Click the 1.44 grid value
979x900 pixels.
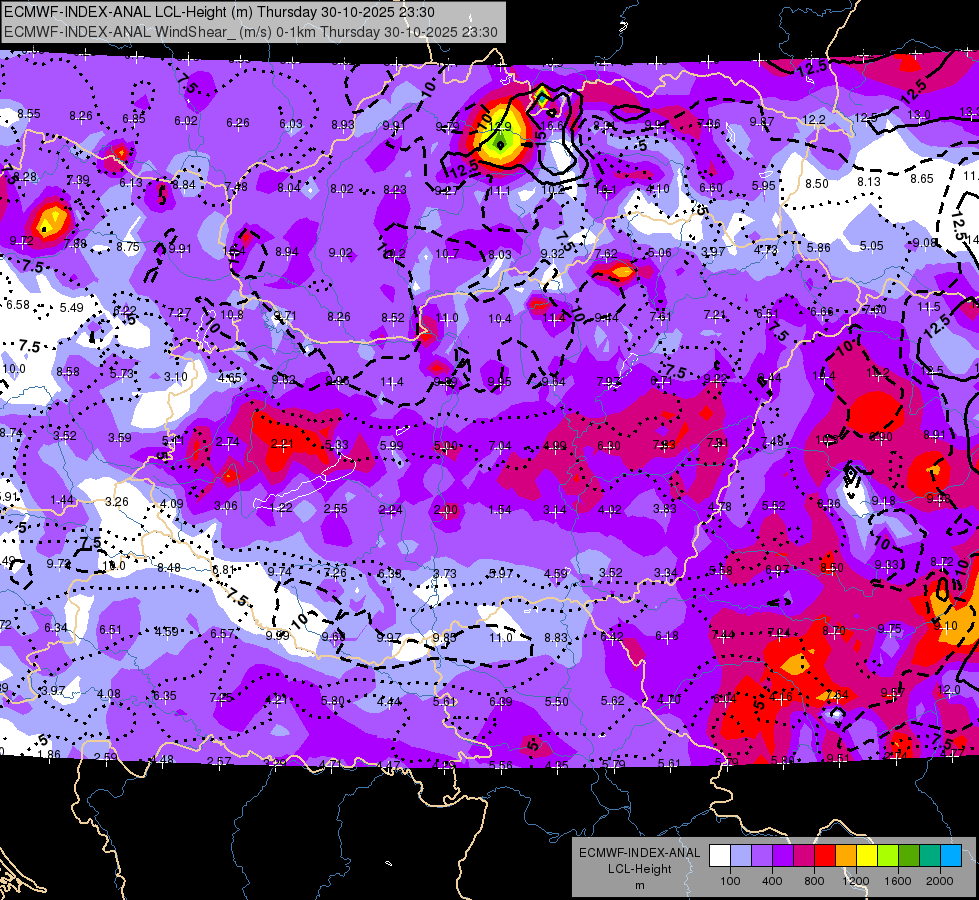62,500
